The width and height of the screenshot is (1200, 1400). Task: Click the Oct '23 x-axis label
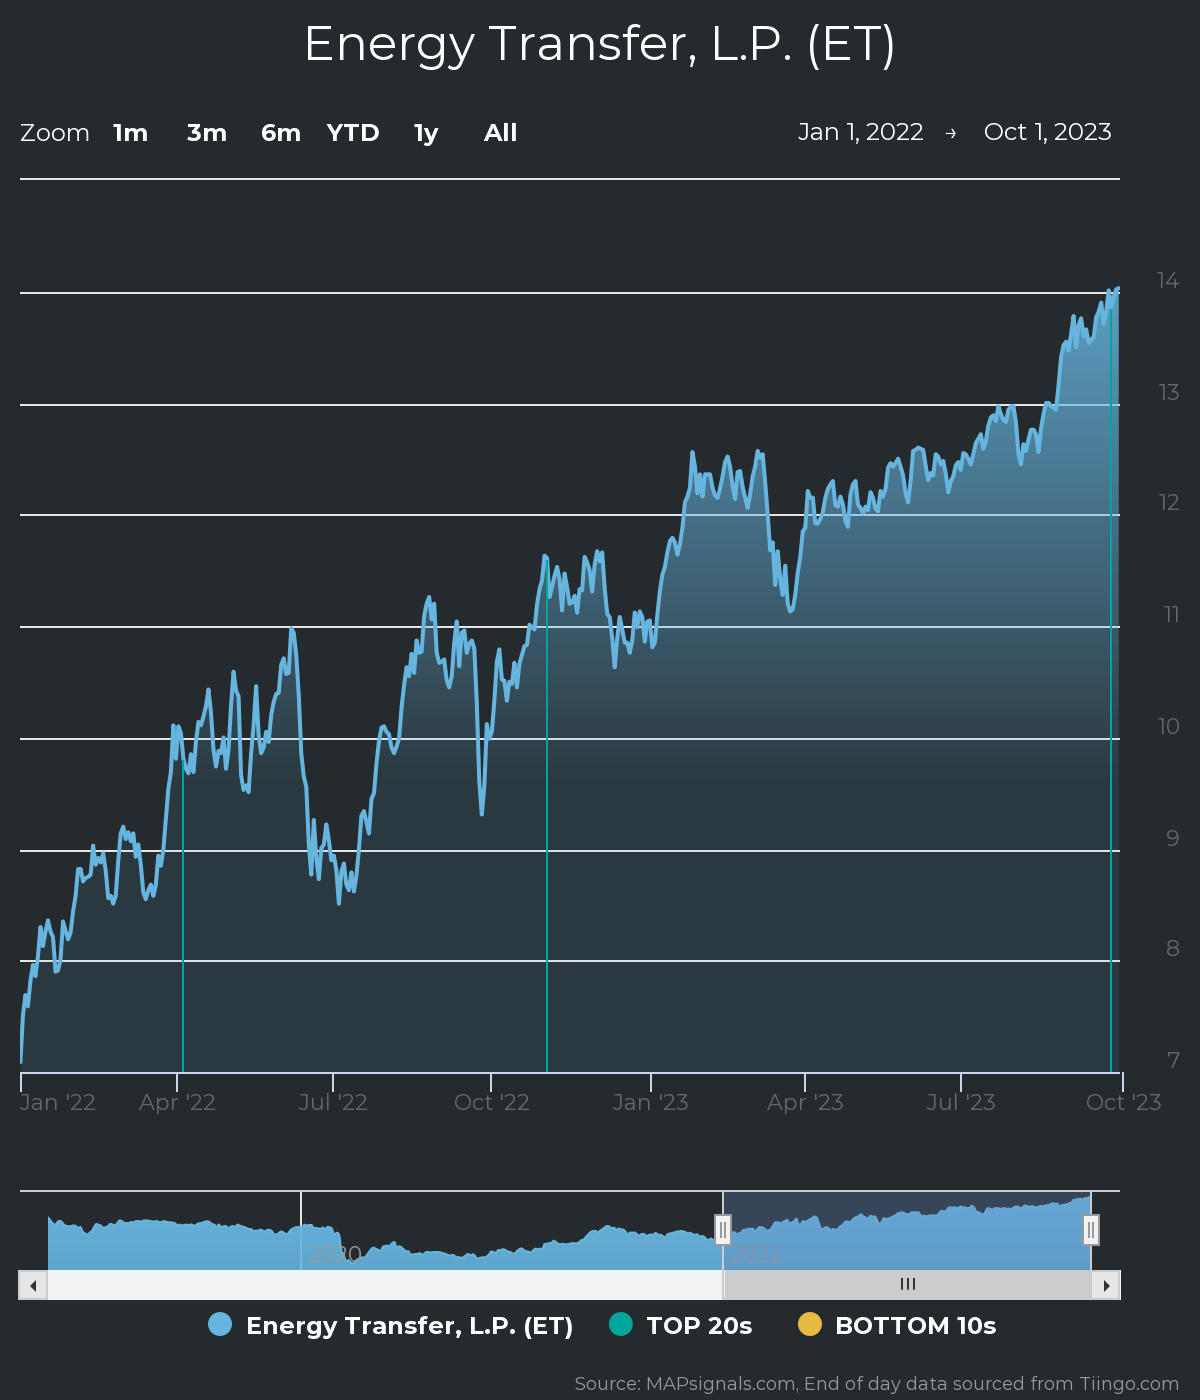pyautogui.click(x=1123, y=1102)
